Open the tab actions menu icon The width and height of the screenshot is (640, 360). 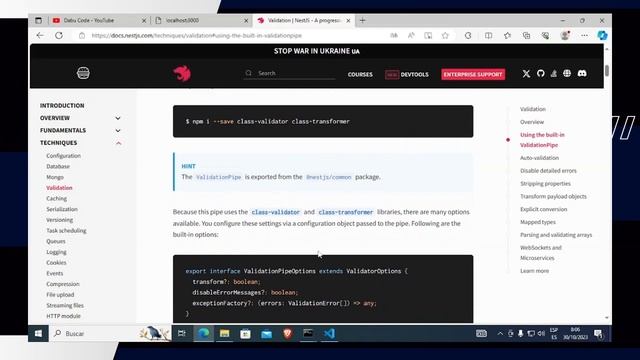38,20
